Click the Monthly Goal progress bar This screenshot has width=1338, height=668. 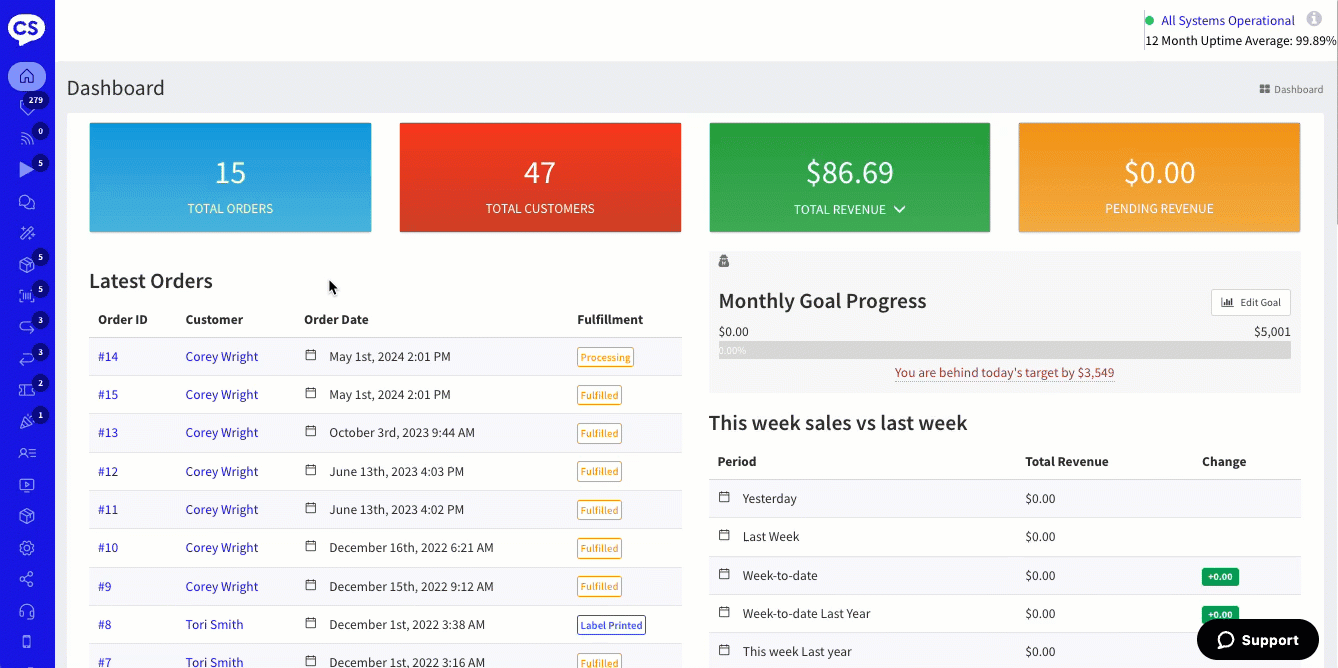pyautogui.click(x=1004, y=351)
